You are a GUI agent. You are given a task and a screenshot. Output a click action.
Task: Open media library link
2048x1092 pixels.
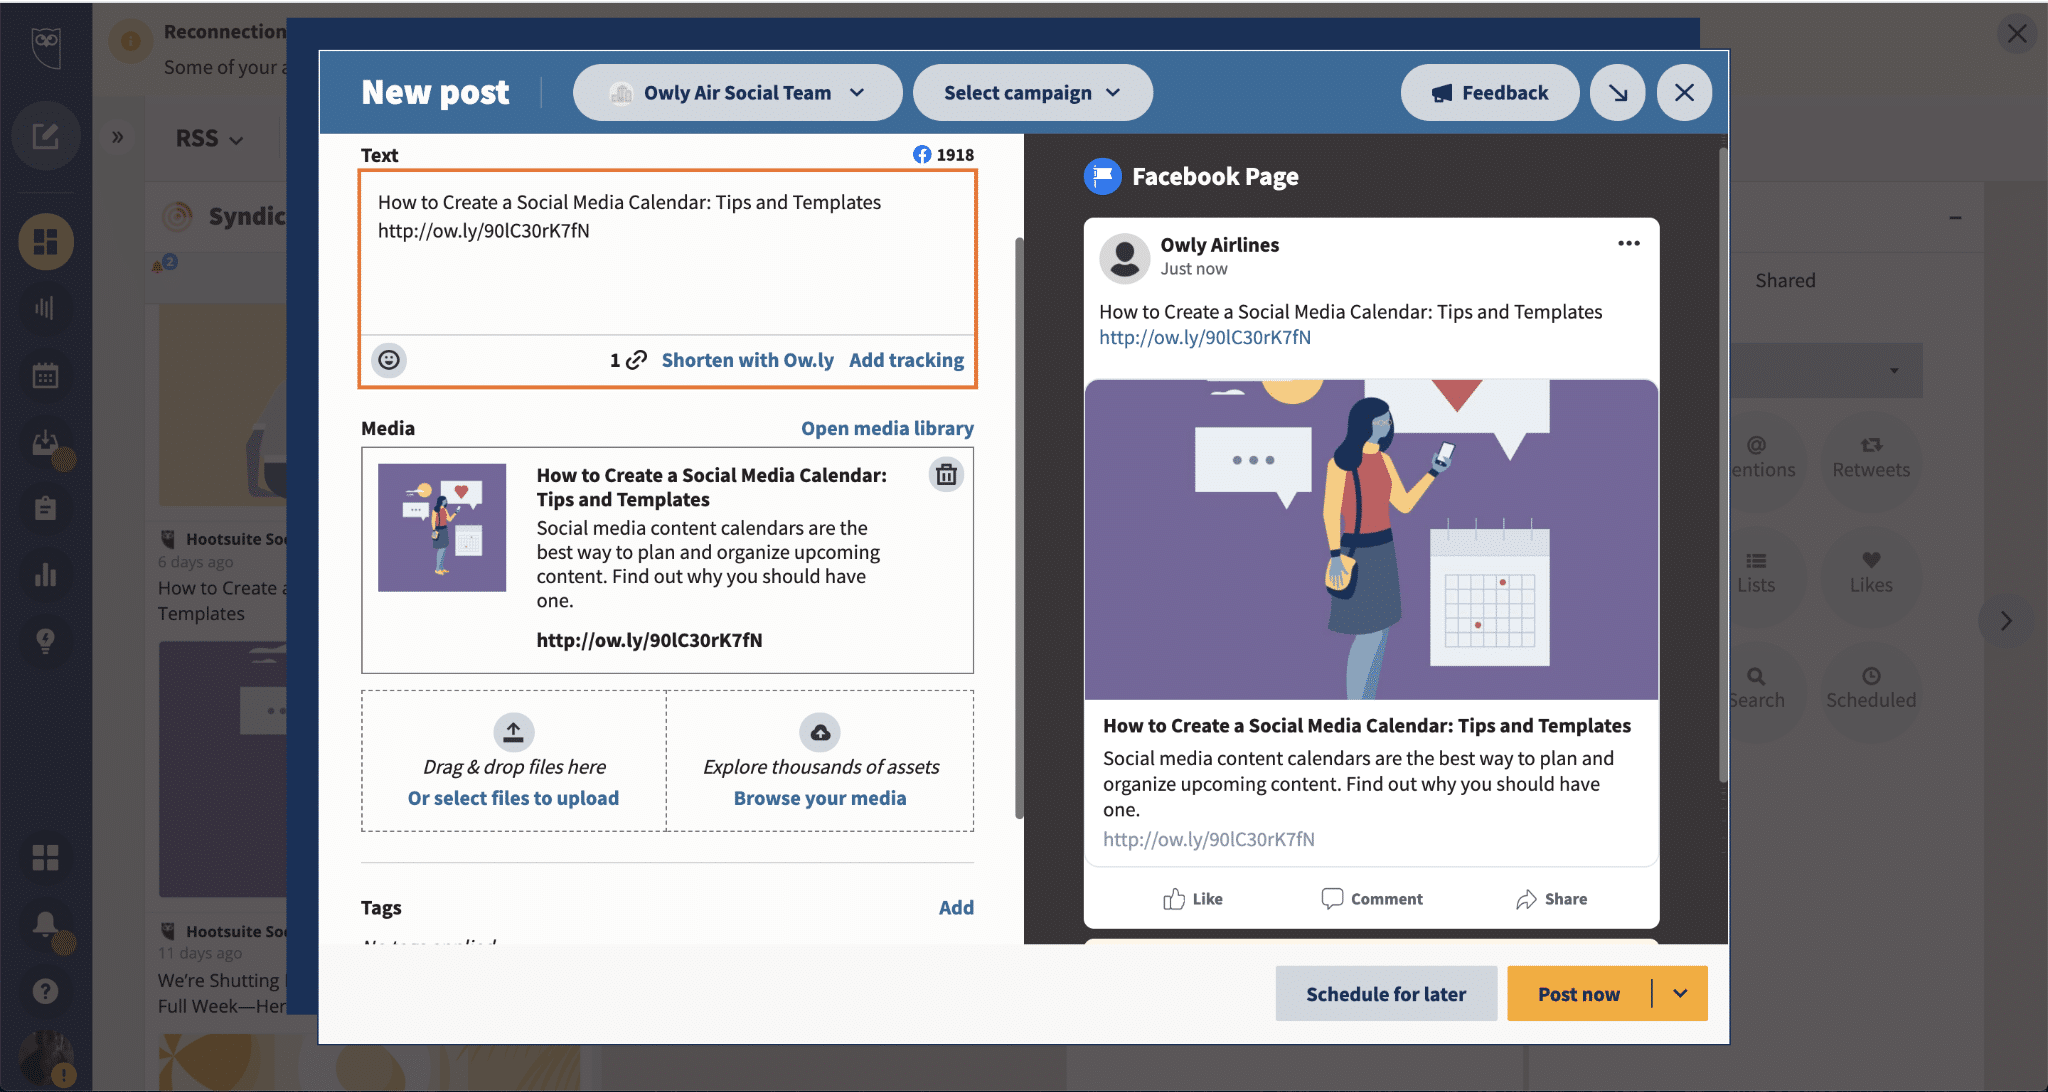click(x=887, y=428)
